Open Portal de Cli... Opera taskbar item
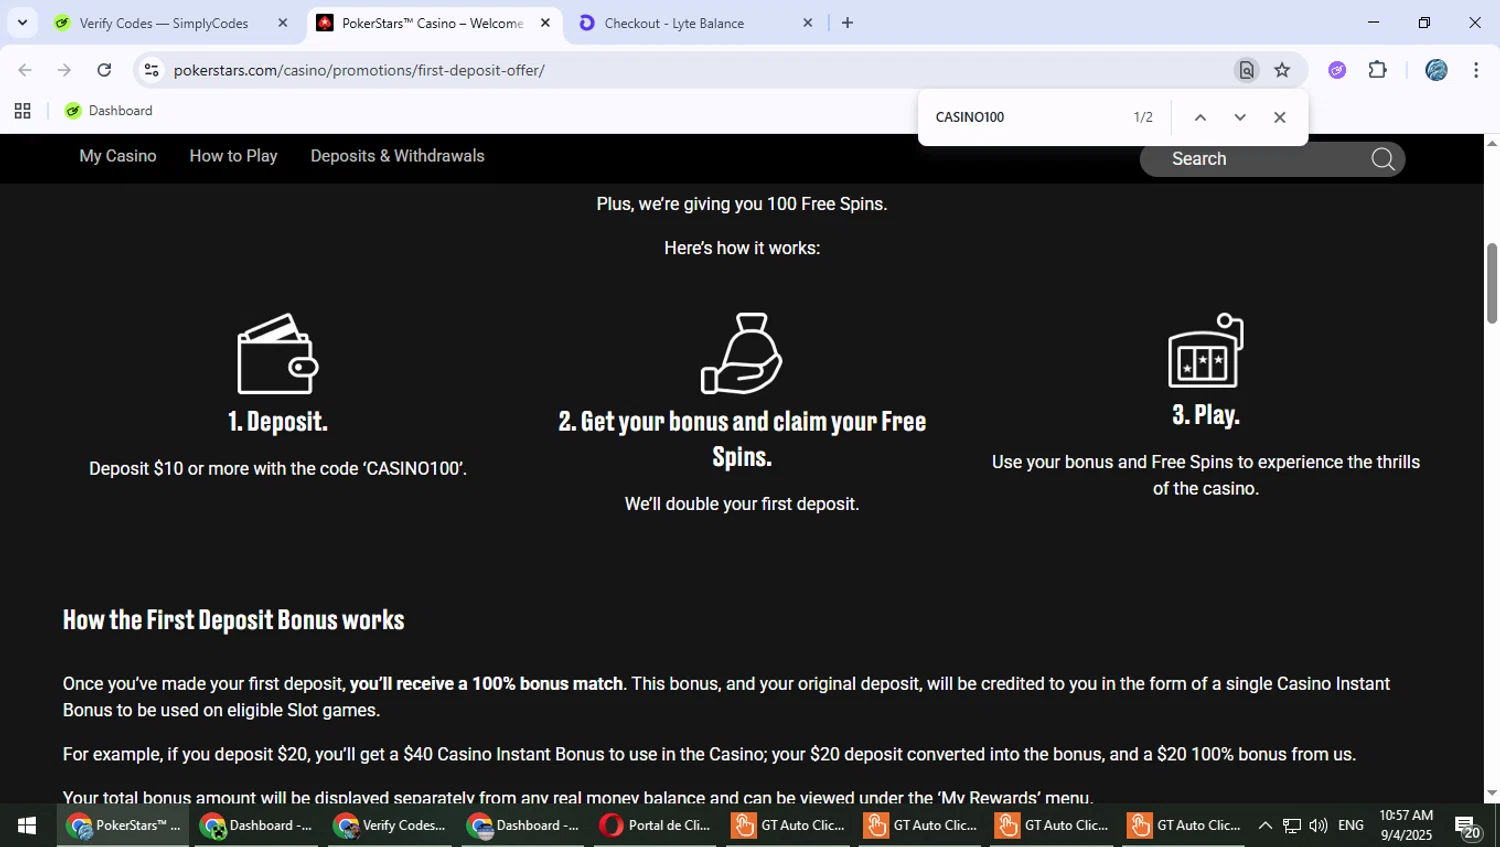Viewport: 1500px width, 847px height. (656, 825)
